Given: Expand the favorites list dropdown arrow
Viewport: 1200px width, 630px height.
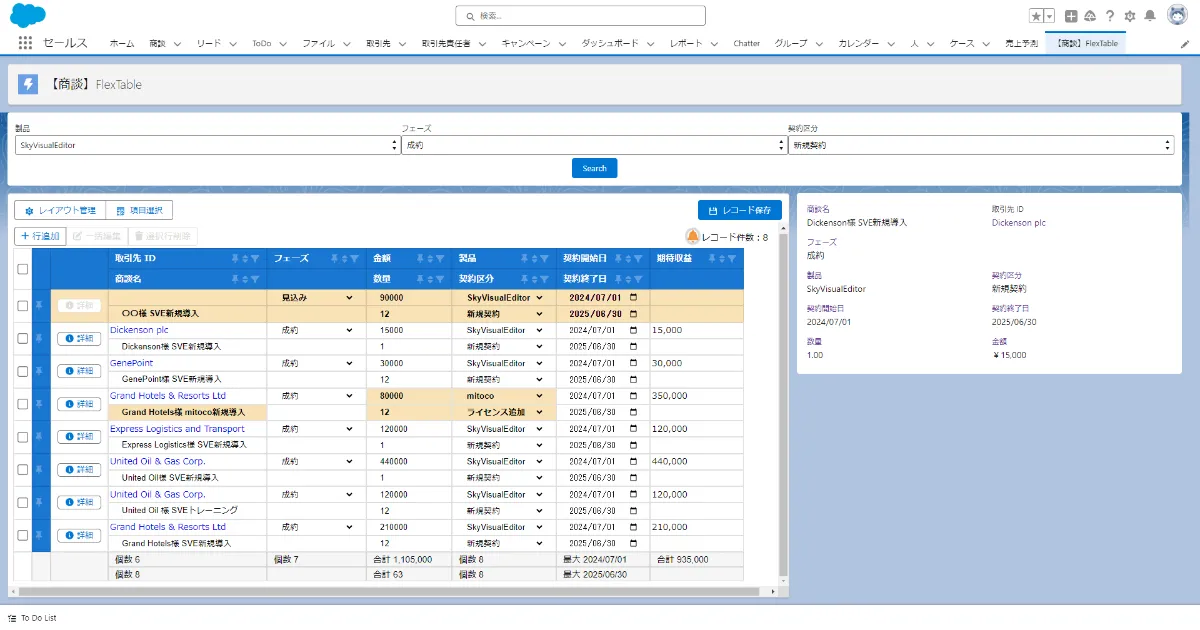Looking at the screenshot, I should (1050, 16).
